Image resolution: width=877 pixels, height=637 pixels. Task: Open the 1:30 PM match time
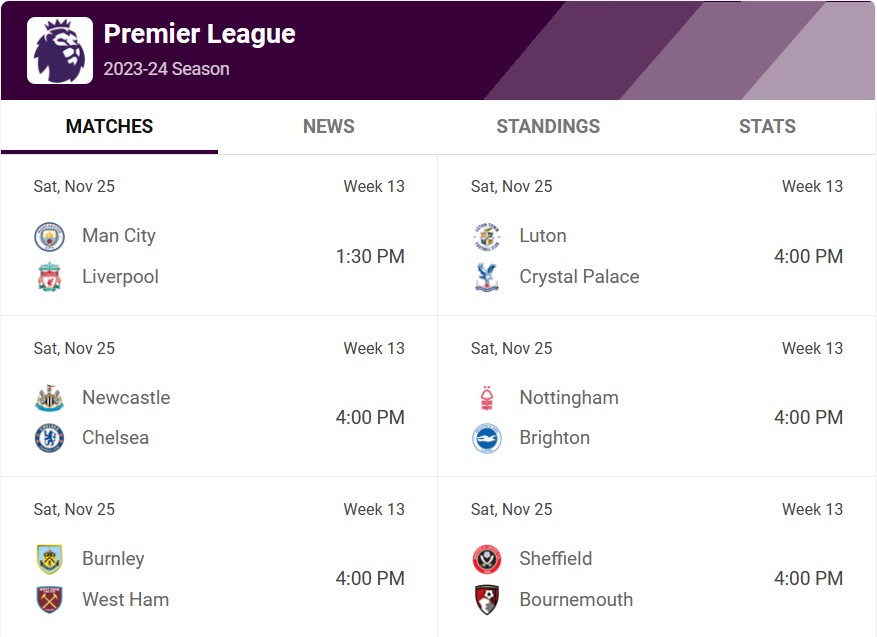tap(370, 256)
